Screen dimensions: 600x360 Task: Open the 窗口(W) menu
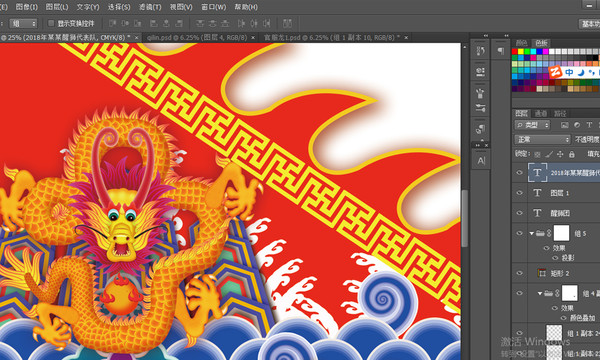click(214, 7)
